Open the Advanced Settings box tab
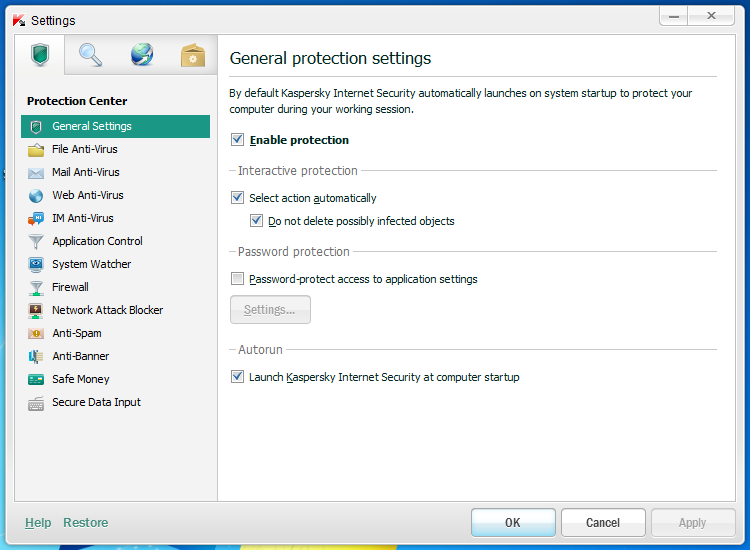Image resolution: width=750 pixels, height=550 pixels. pos(193,55)
